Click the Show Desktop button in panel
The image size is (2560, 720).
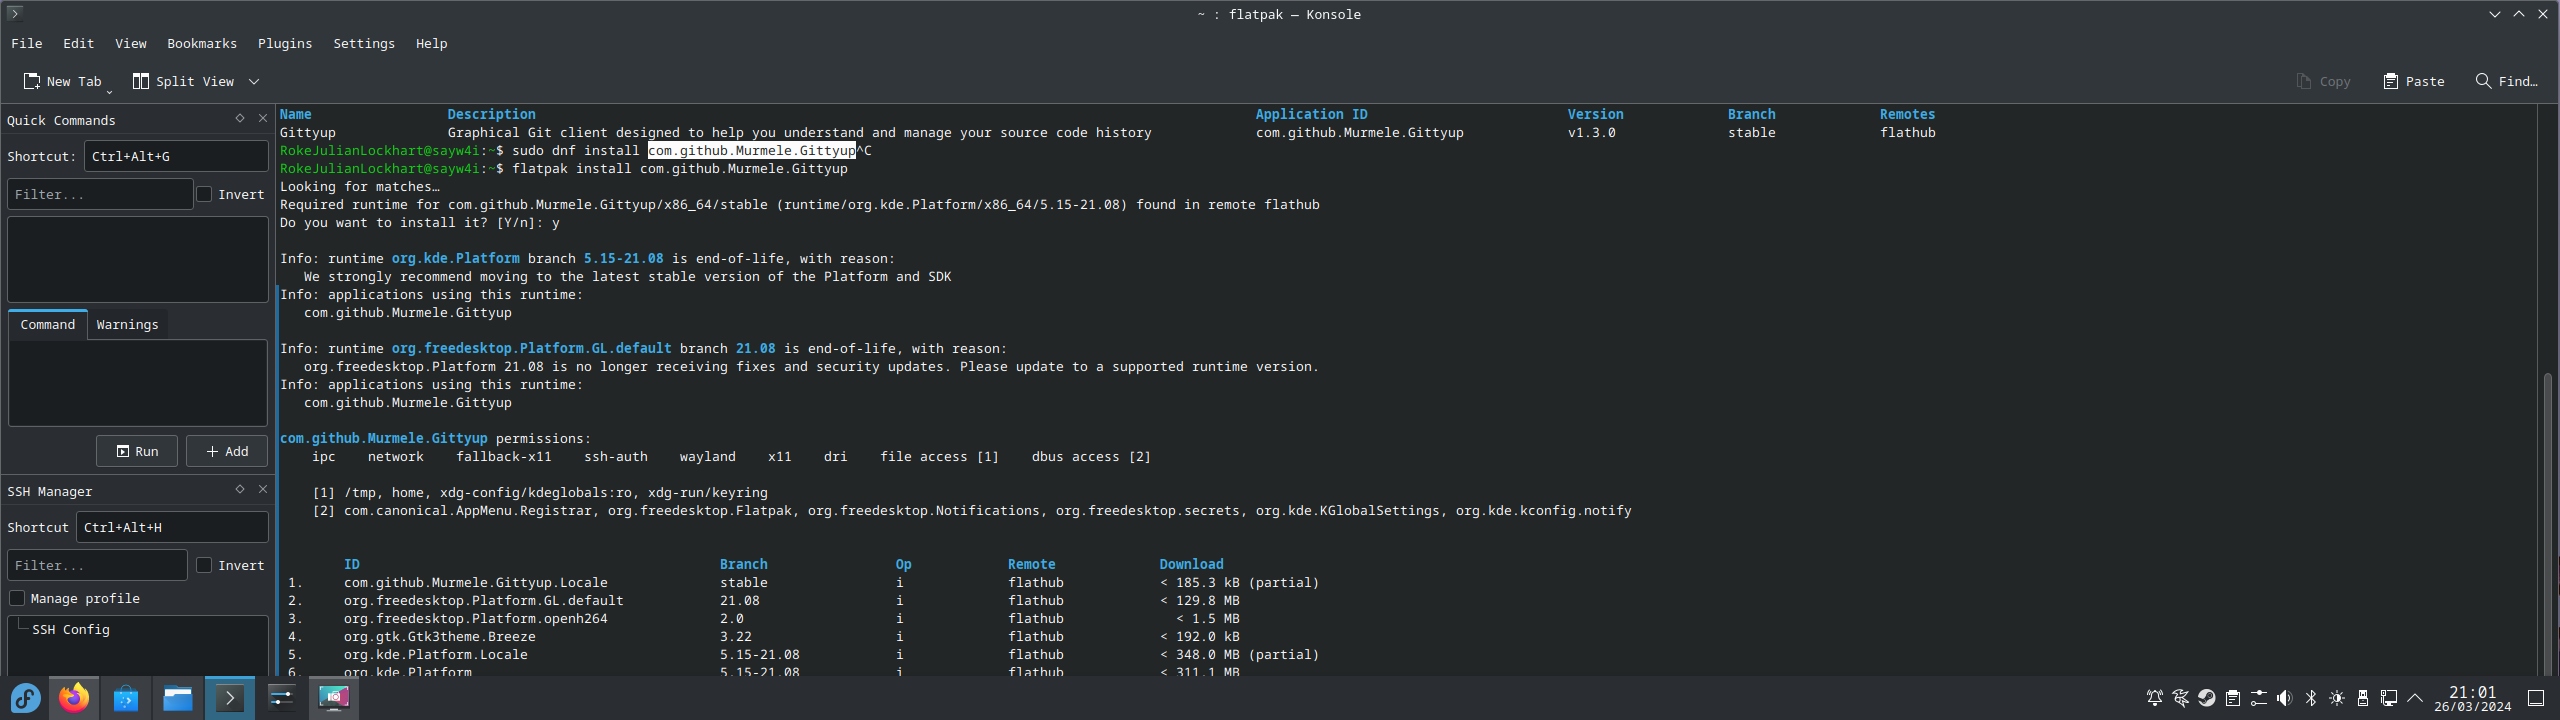2536,698
